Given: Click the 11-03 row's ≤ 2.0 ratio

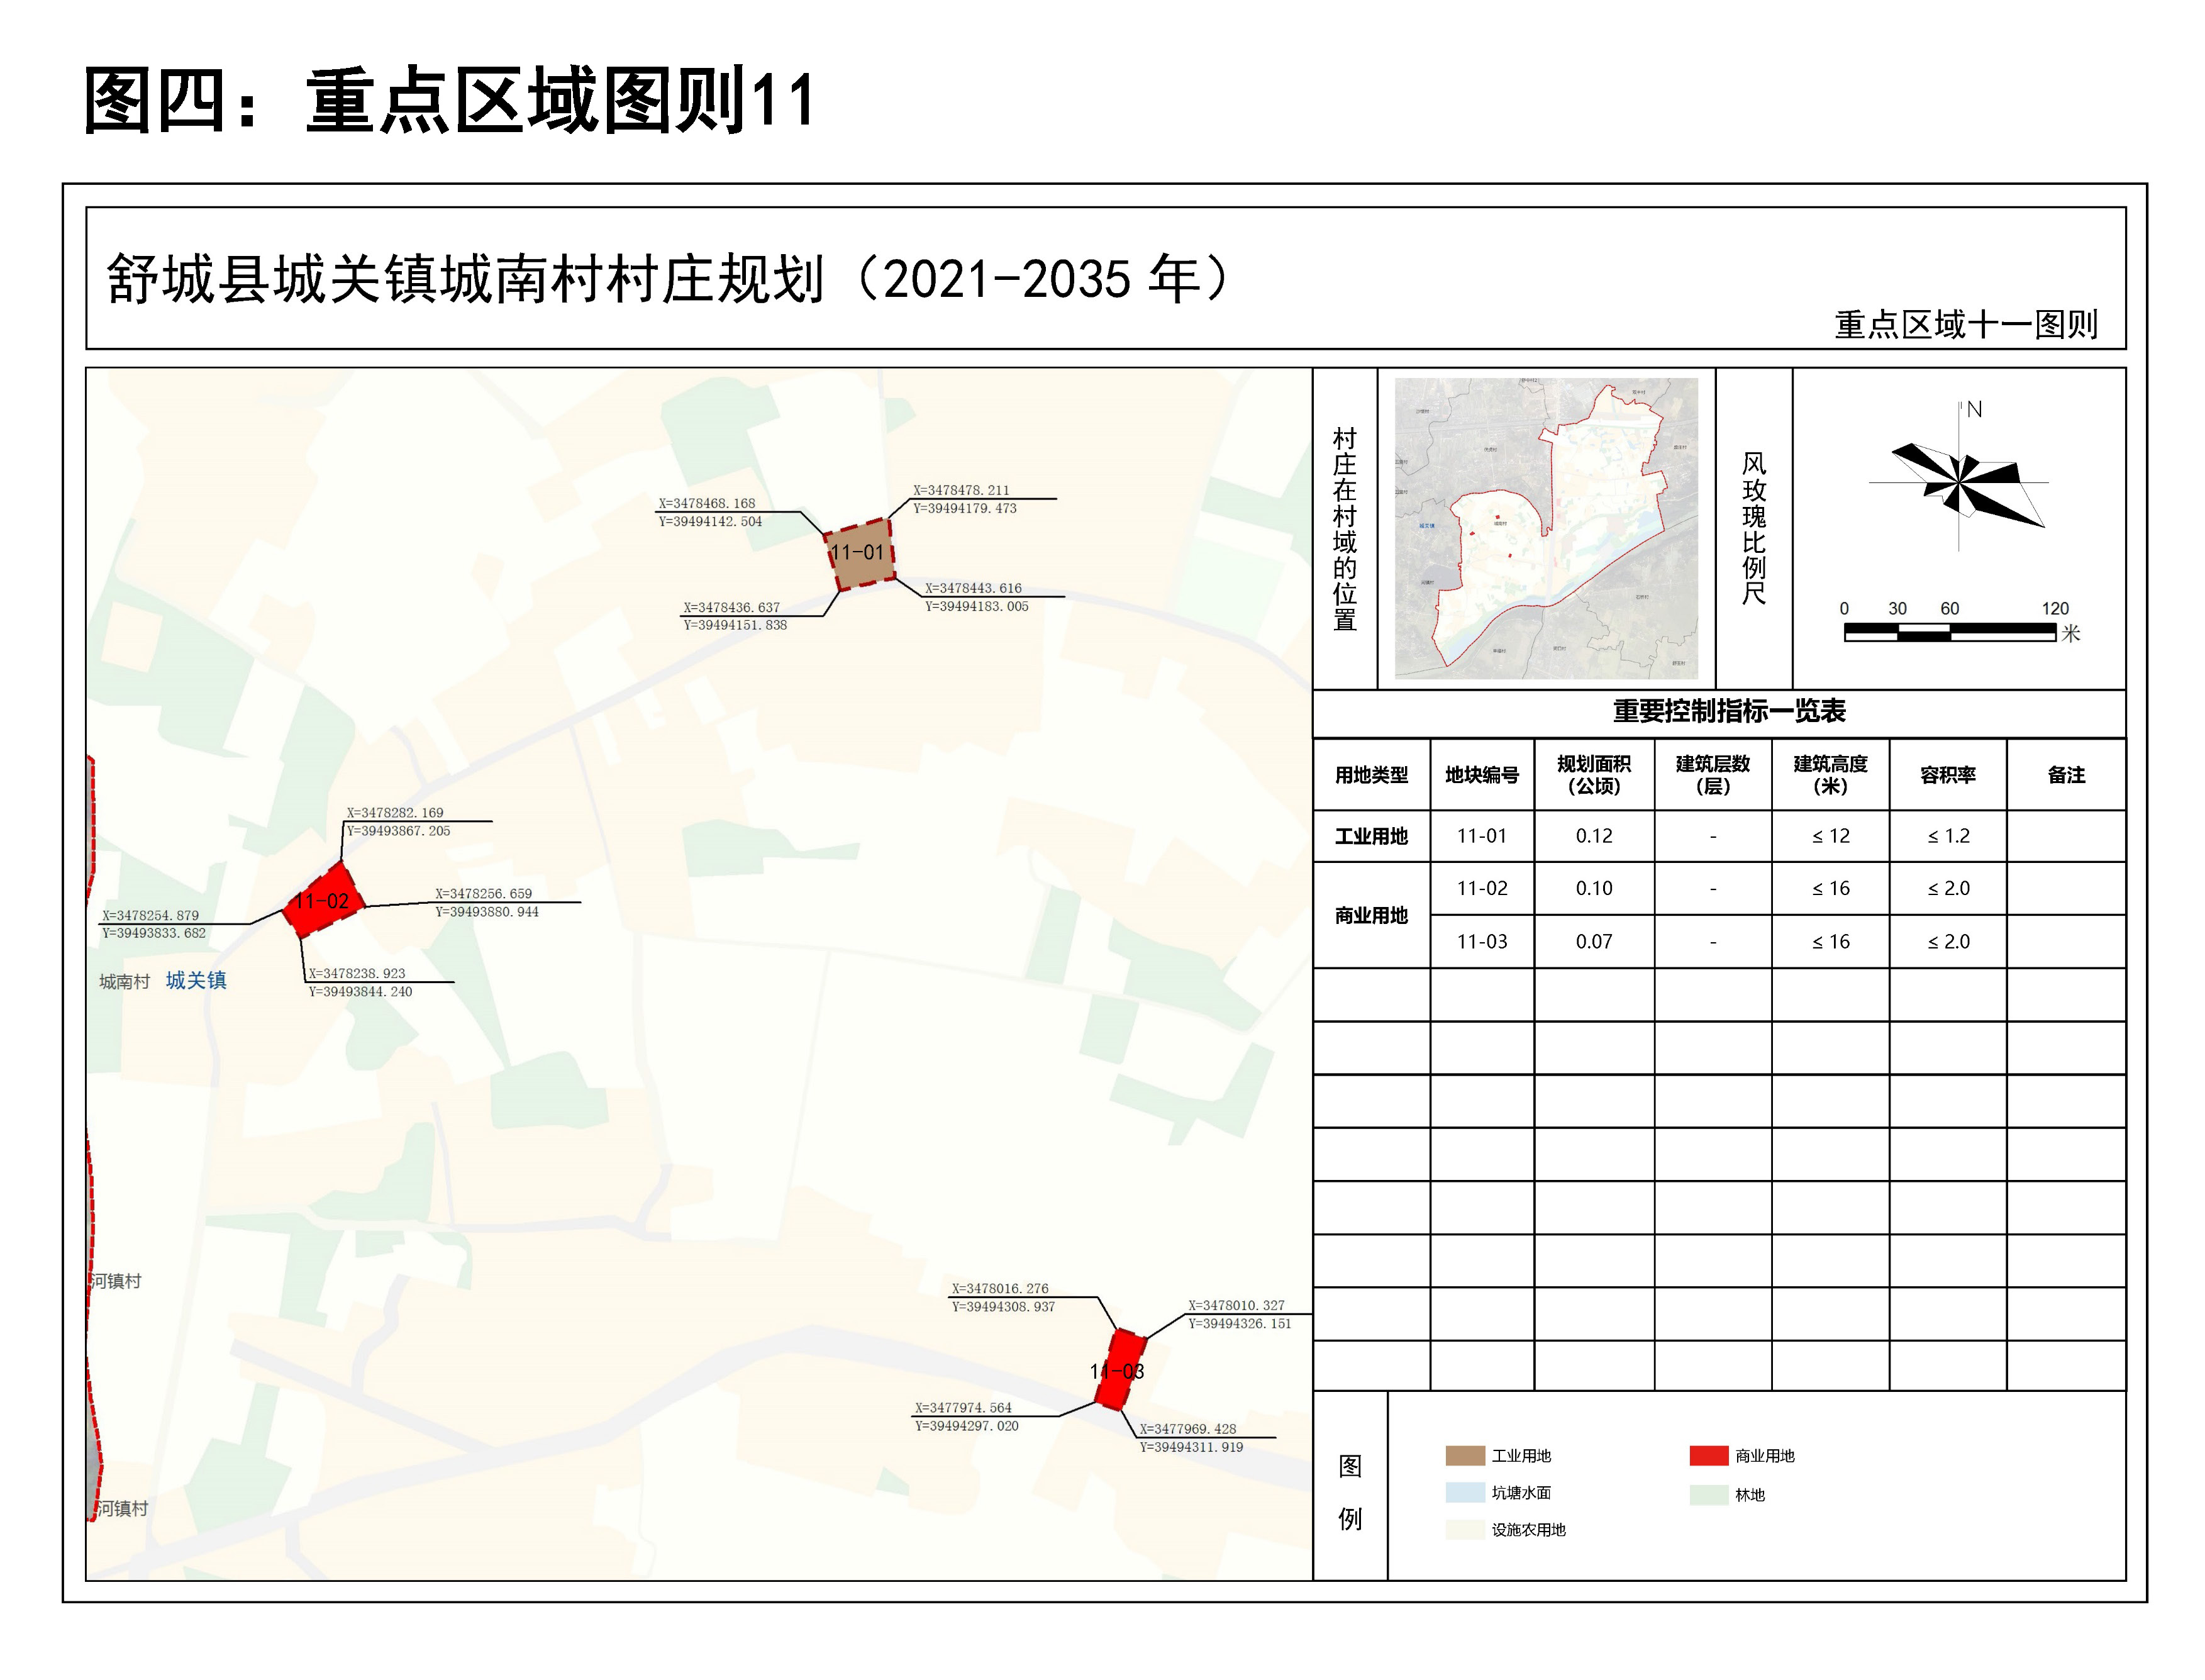Looking at the screenshot, I should click(x=1948, y=941).
